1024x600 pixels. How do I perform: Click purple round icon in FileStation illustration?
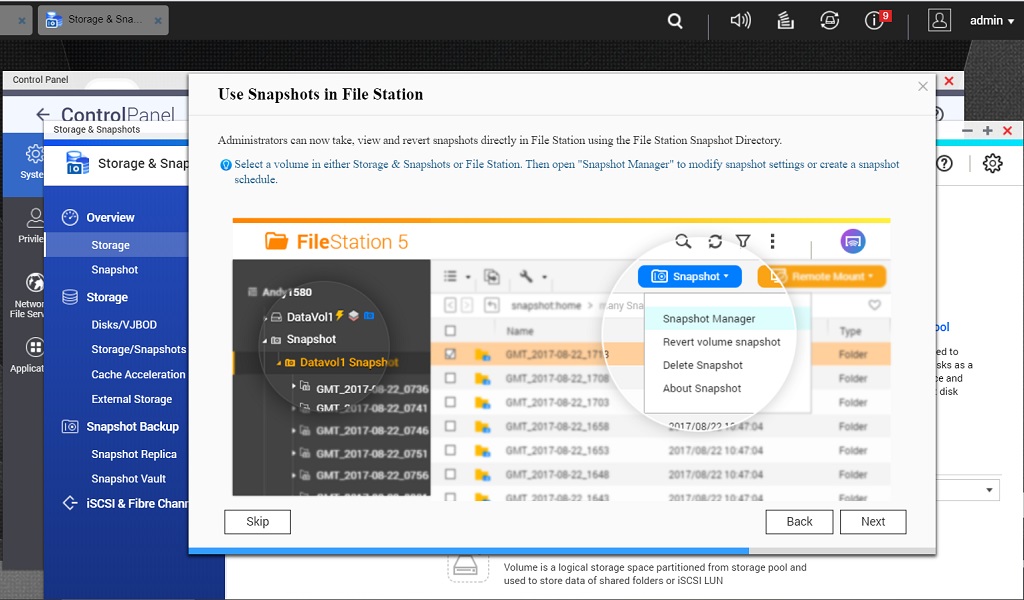[853, 242]
